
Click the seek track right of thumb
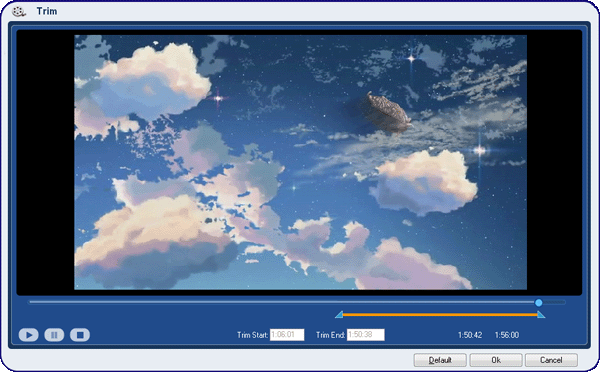(554, 302)
